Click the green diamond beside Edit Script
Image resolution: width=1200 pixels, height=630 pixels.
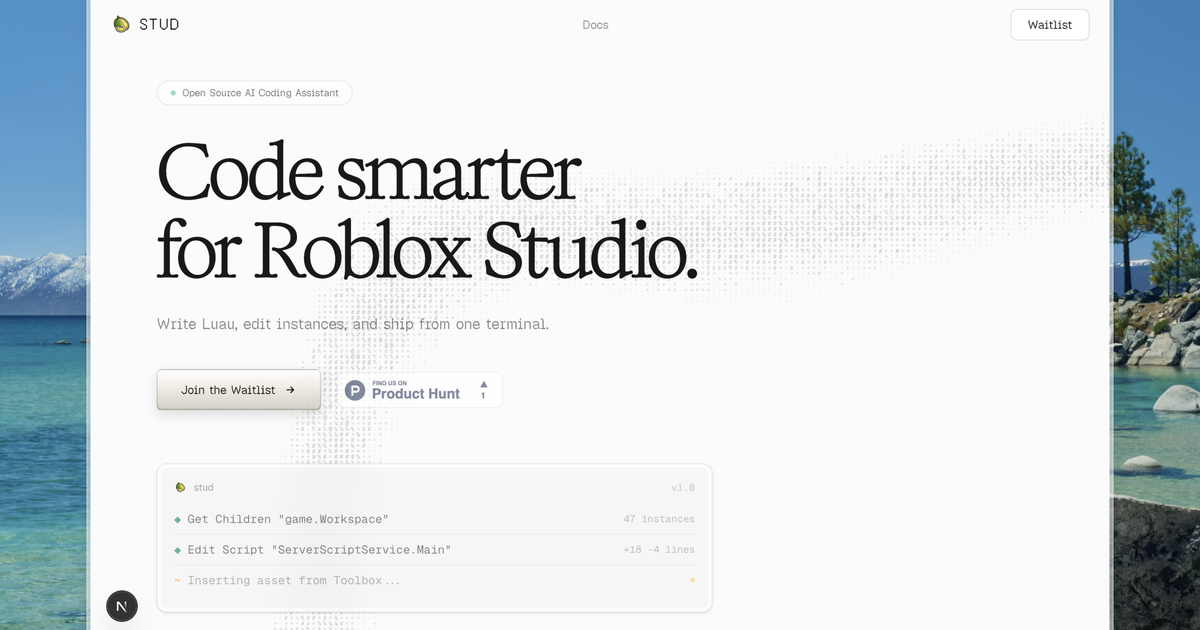pos(178,550)
